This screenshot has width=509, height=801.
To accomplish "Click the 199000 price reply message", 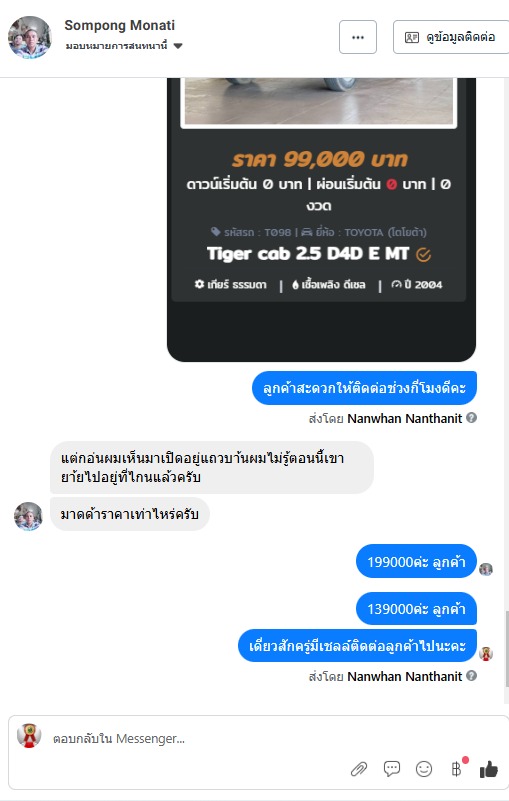I will [x=416, y=561].
